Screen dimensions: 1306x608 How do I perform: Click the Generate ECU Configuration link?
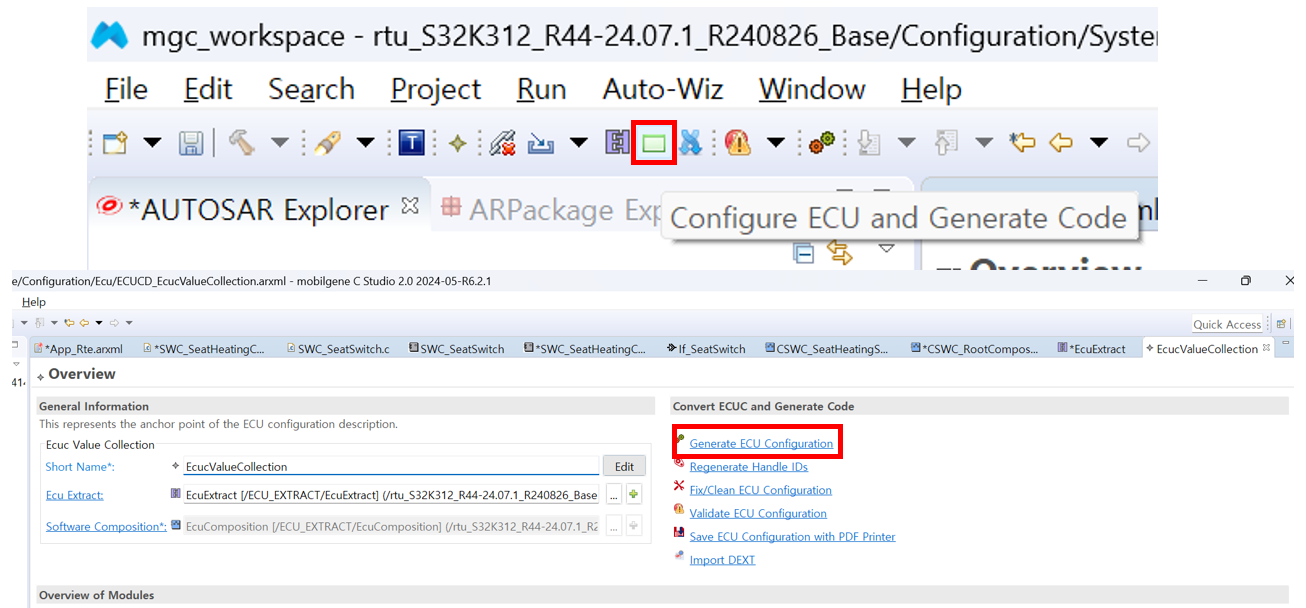[761, 443]
